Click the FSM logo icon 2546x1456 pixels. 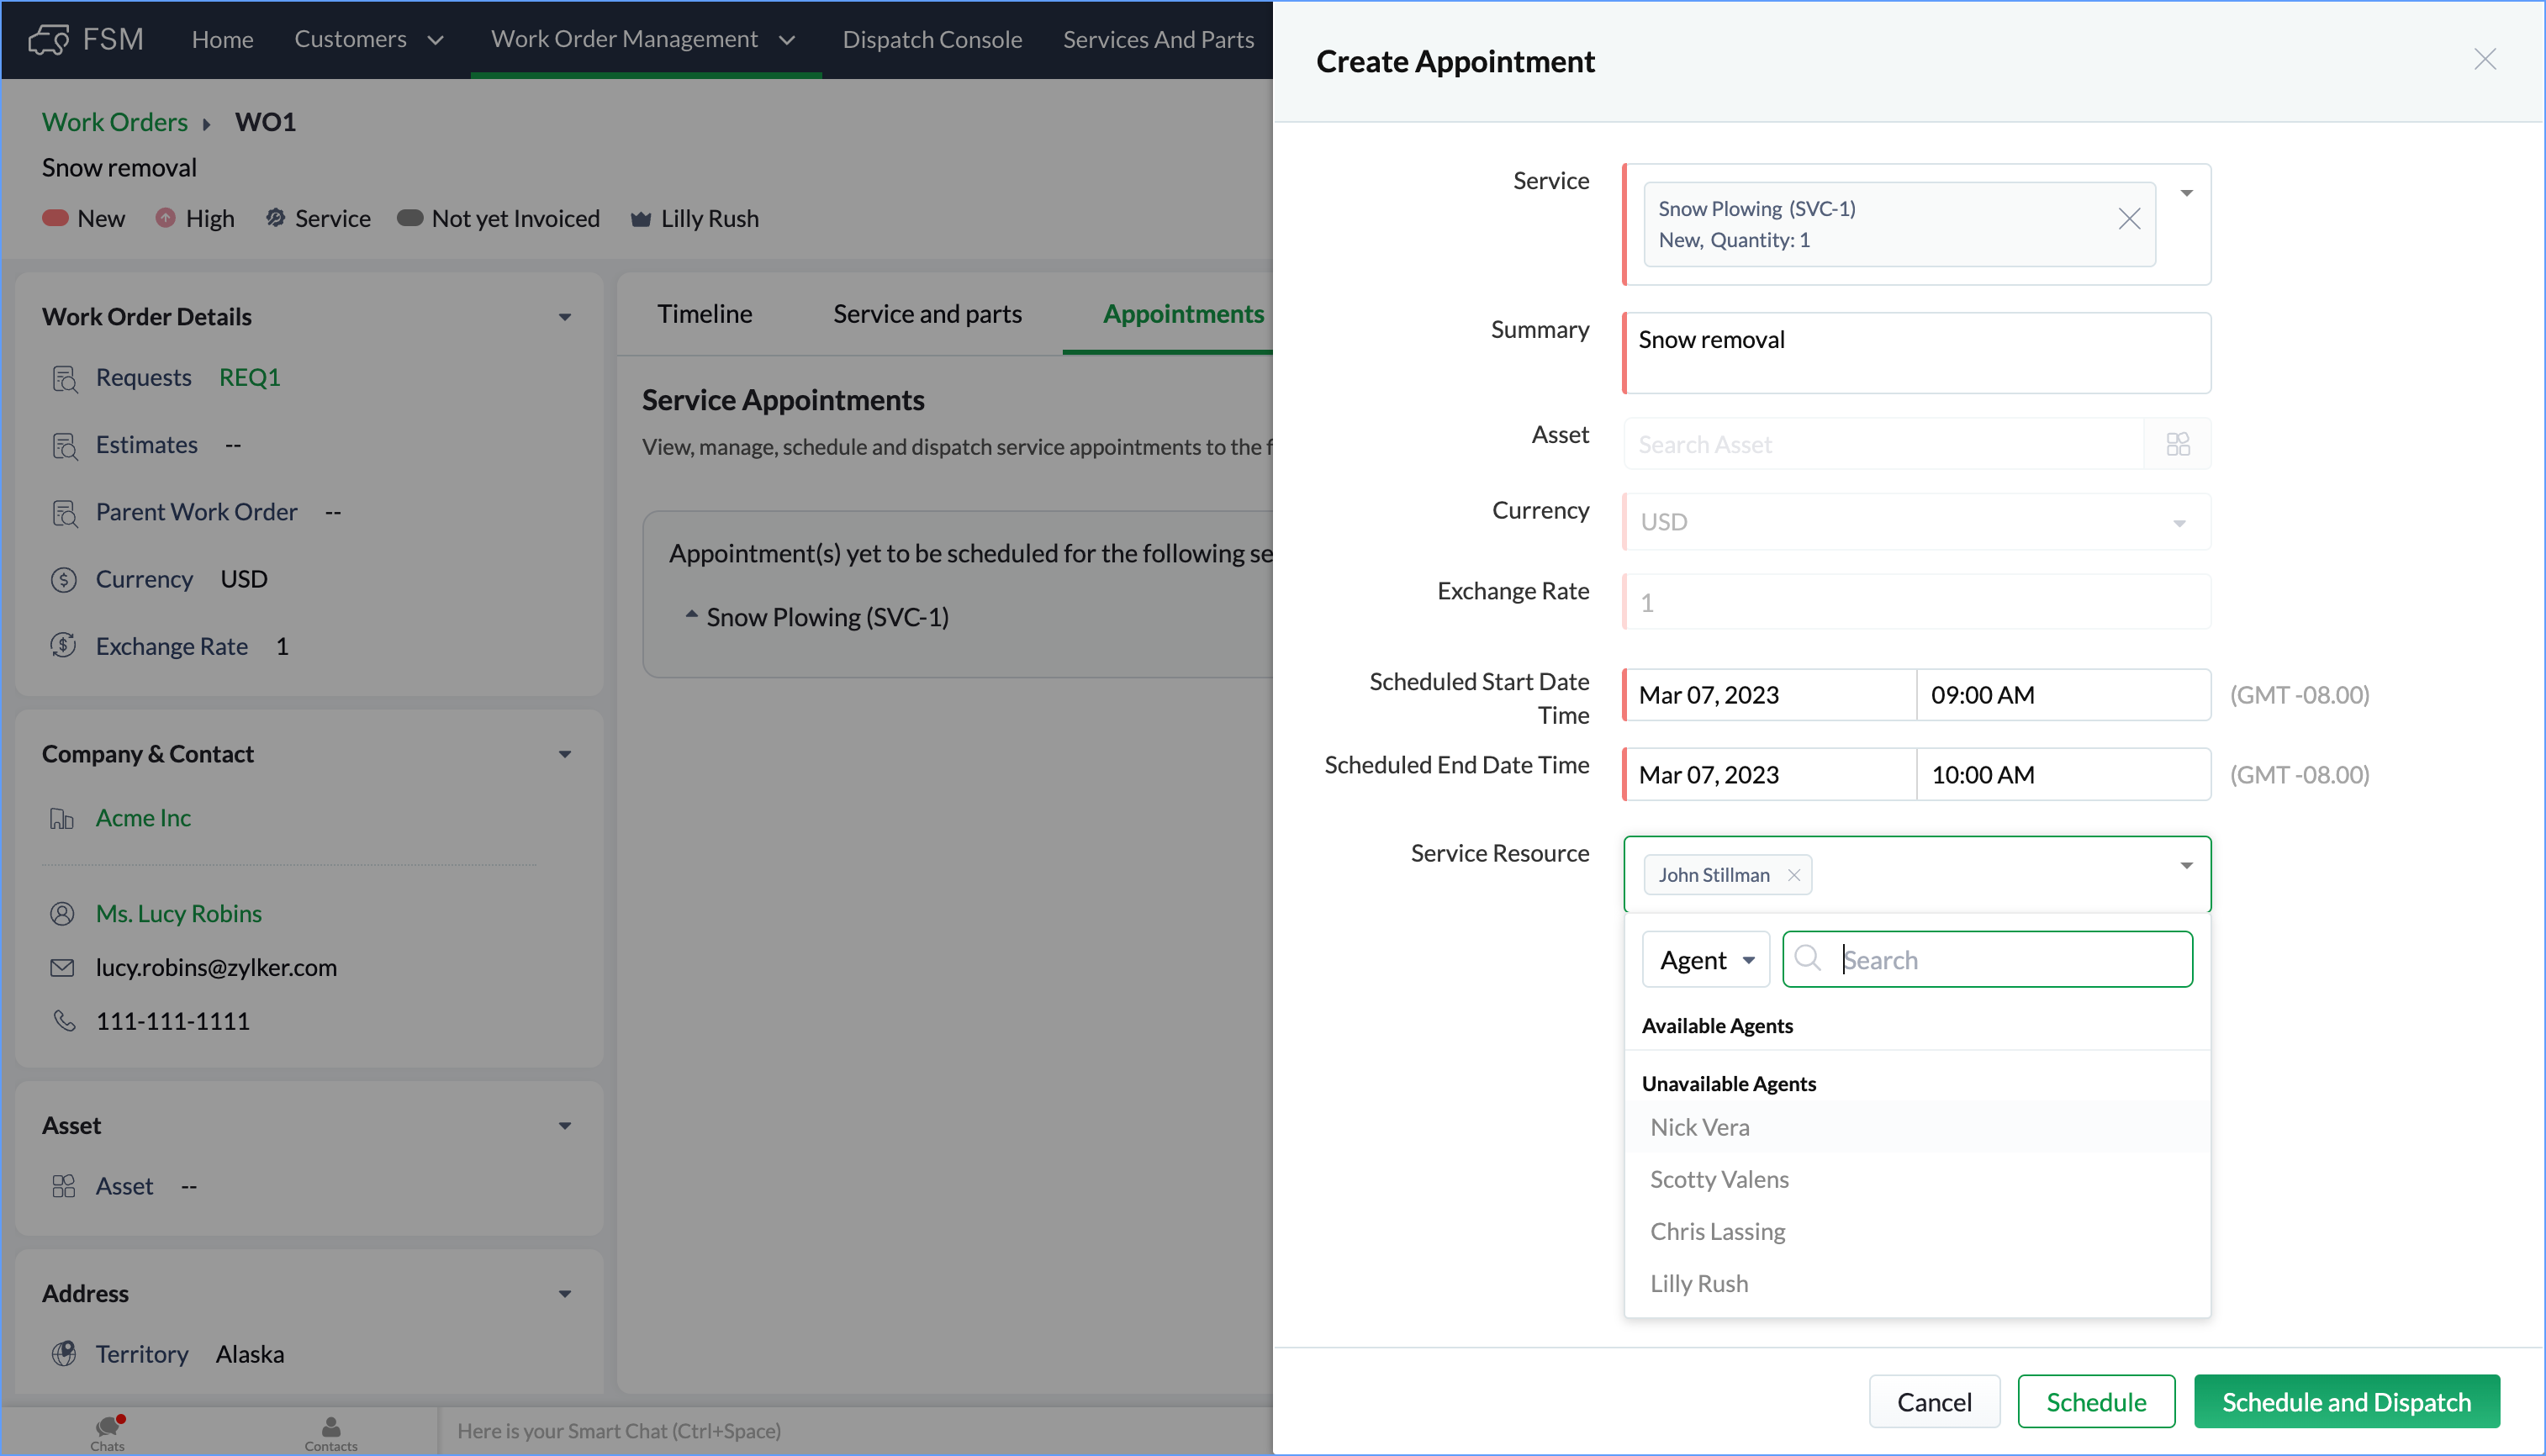pos(48,39)
